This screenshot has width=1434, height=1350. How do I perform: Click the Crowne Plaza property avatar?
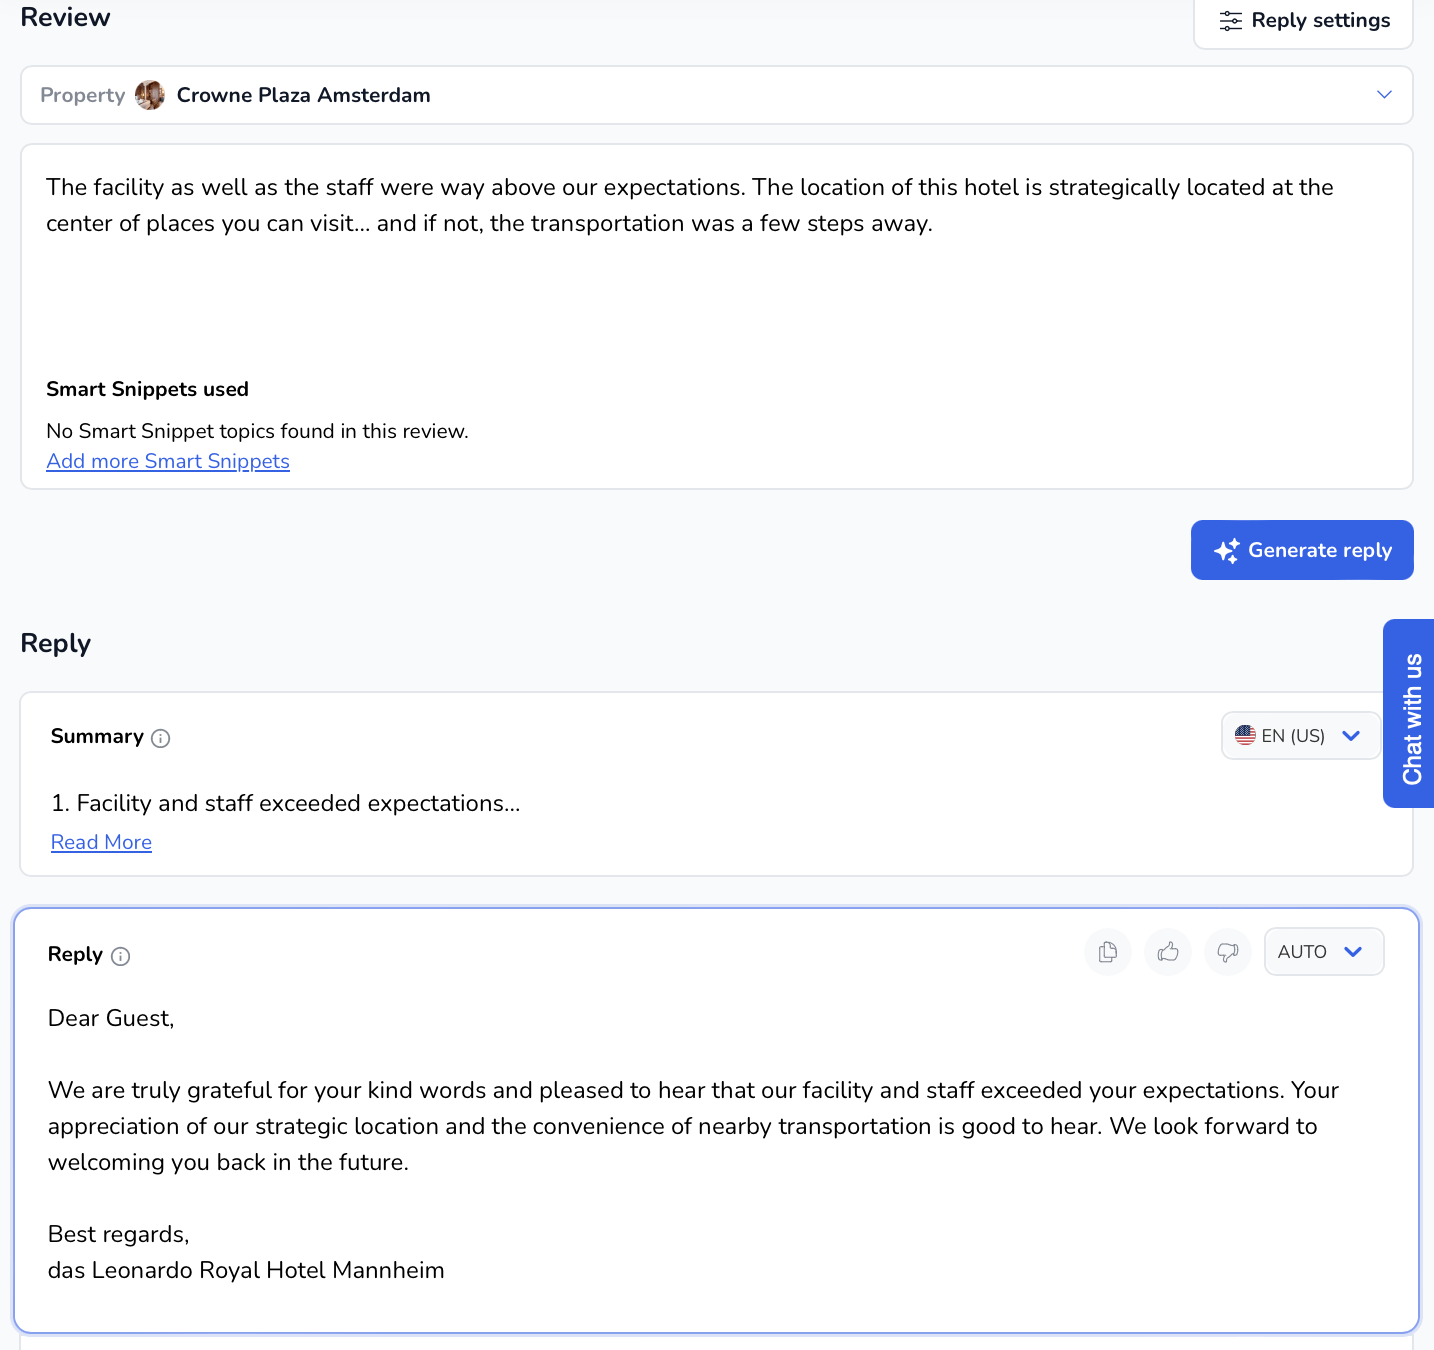click(150, 95)
